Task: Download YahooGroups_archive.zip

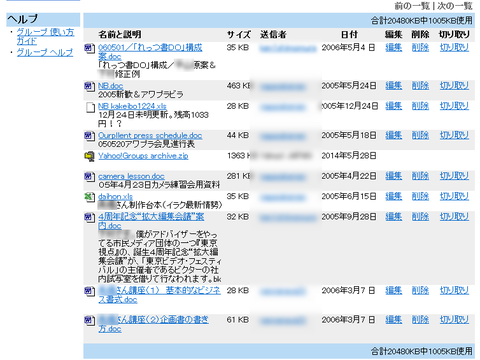Action: point(143,156)
